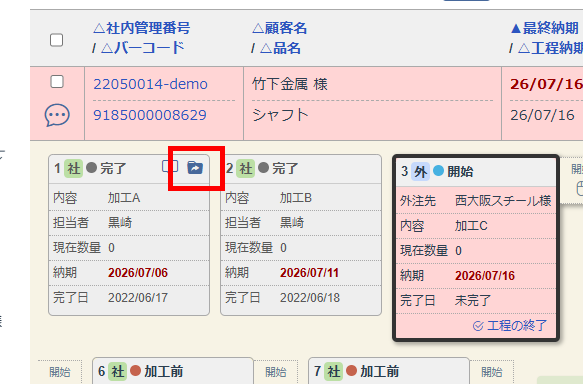The width and height of the screenshot is (583, 384).
Task: Select completion date 2022/06/18 on card 2
Action: pos(310,298)
